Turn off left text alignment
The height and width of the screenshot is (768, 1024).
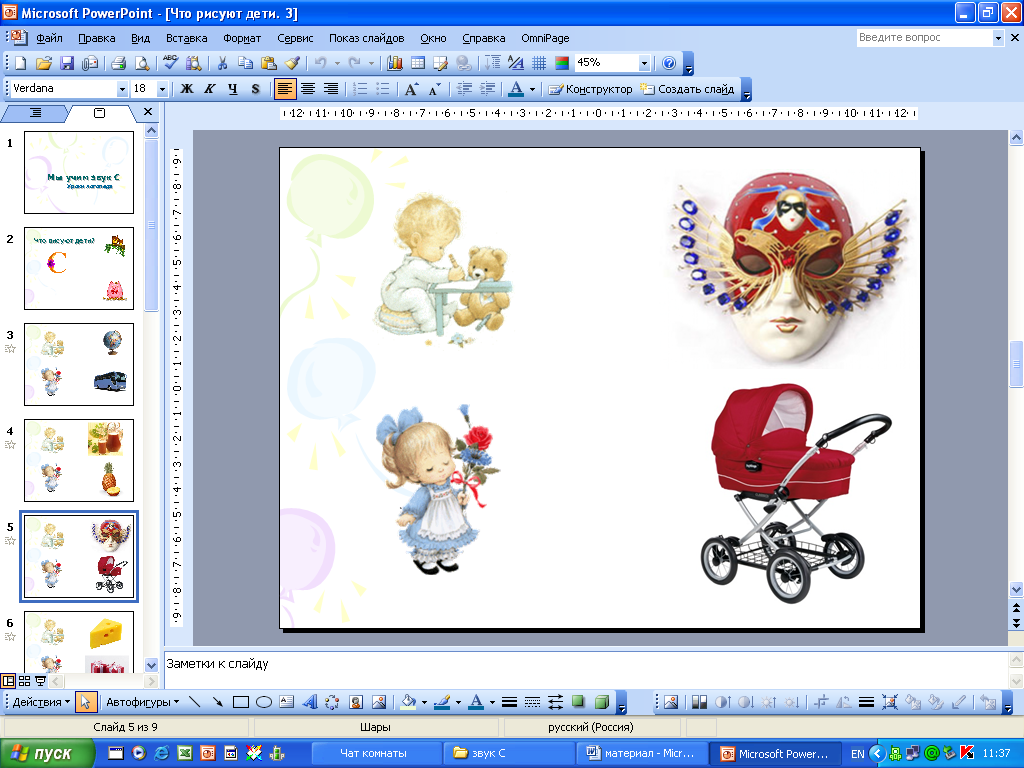(x=285, y=89)
